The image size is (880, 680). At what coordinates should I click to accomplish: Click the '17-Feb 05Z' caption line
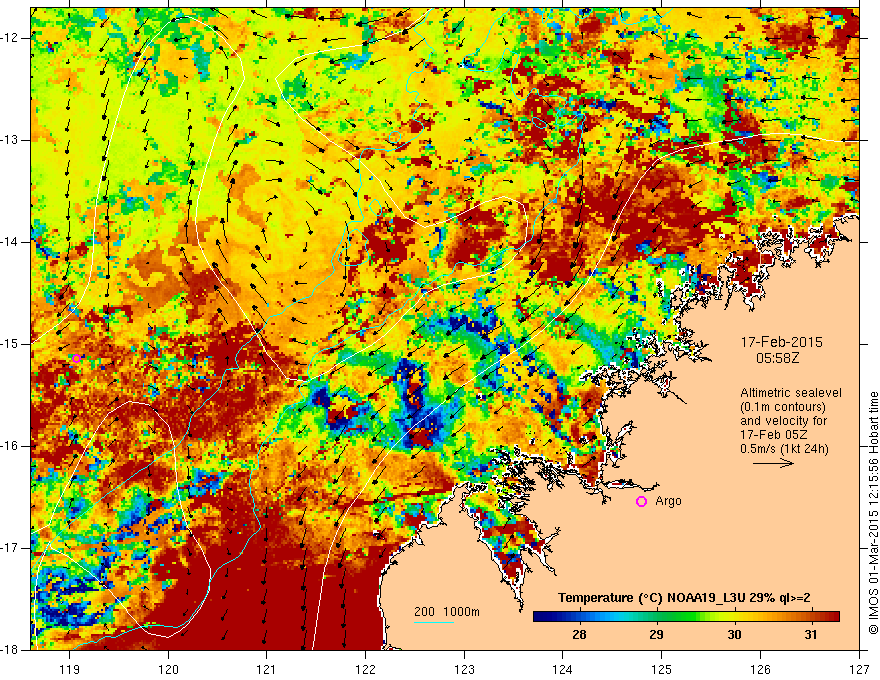[772, 435]
